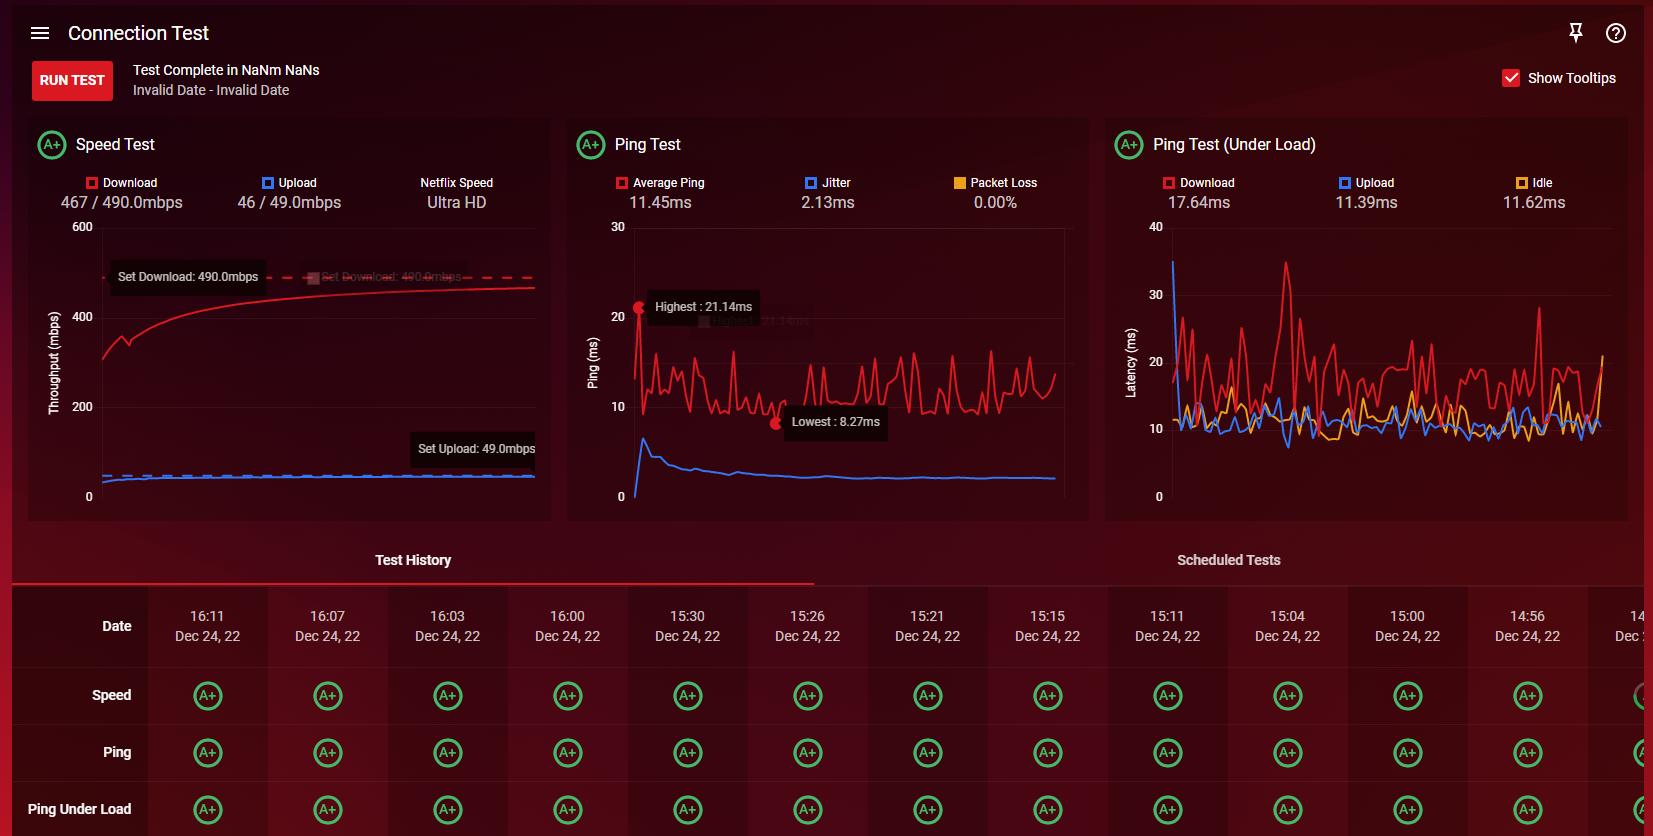Select the 14:56 Dec 24, 22 date header
The height and width of the screenshot is (836, 1653).
pos(1528,626)
